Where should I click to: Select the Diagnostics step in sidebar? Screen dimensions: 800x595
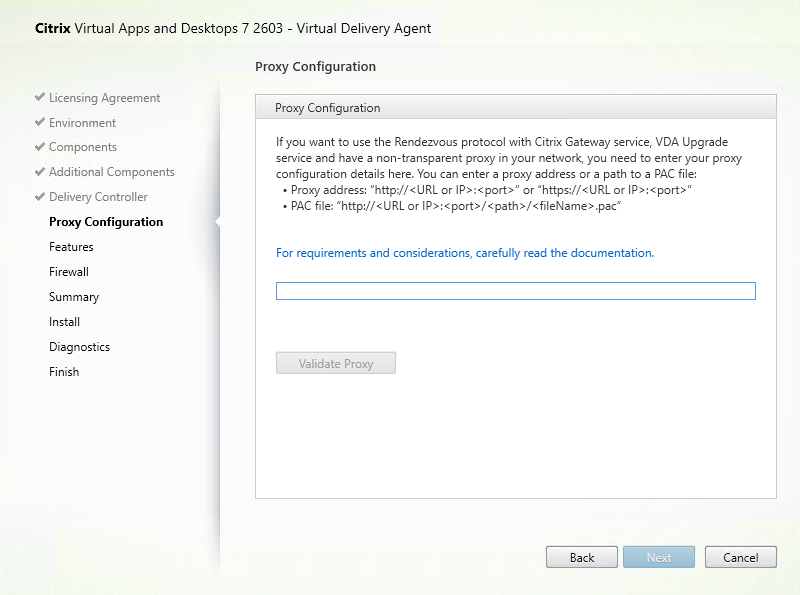(x=79, y=347)
